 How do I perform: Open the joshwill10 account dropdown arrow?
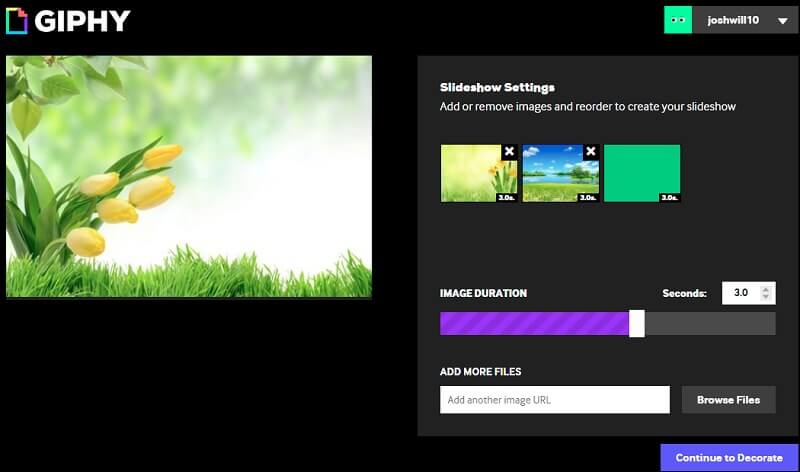[782, 21]
